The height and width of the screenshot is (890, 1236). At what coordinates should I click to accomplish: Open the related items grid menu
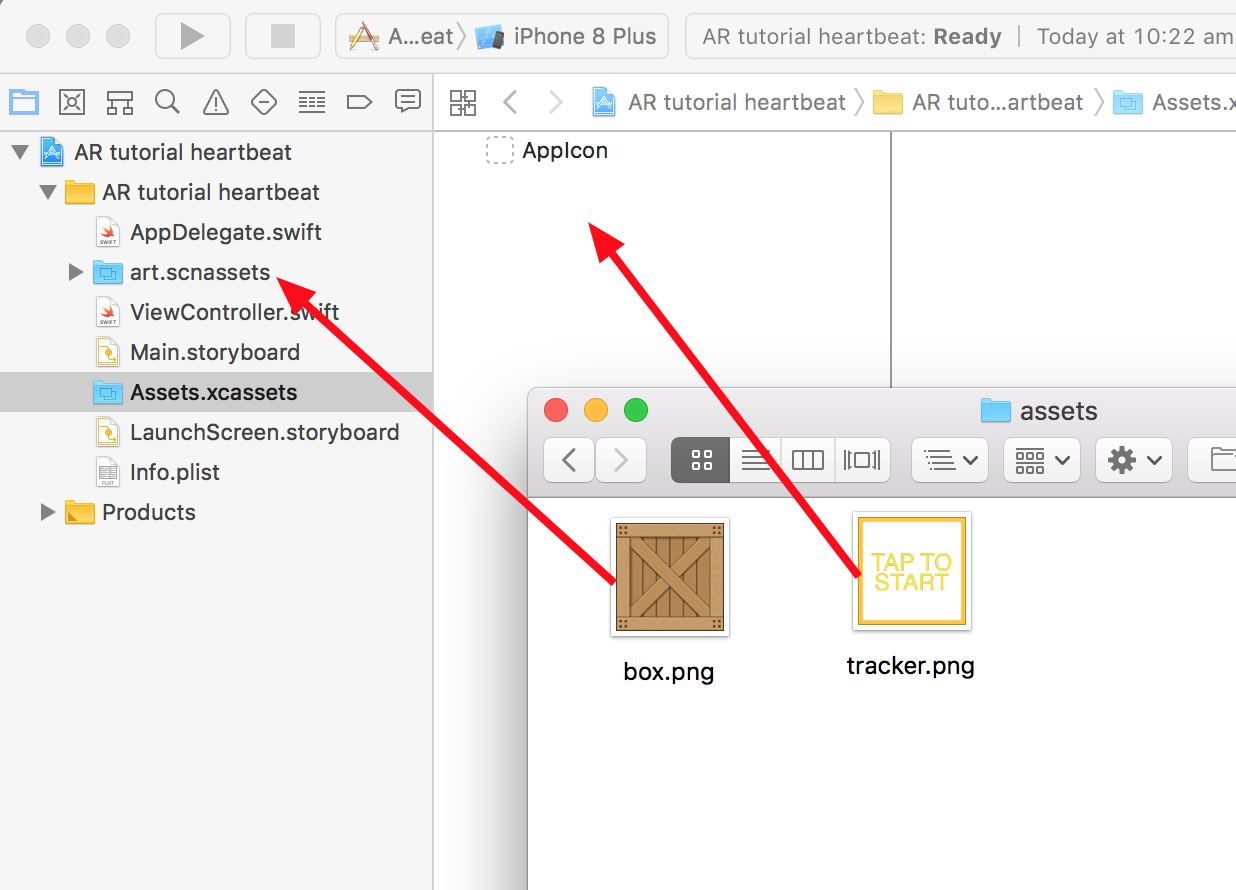(463, 102)
